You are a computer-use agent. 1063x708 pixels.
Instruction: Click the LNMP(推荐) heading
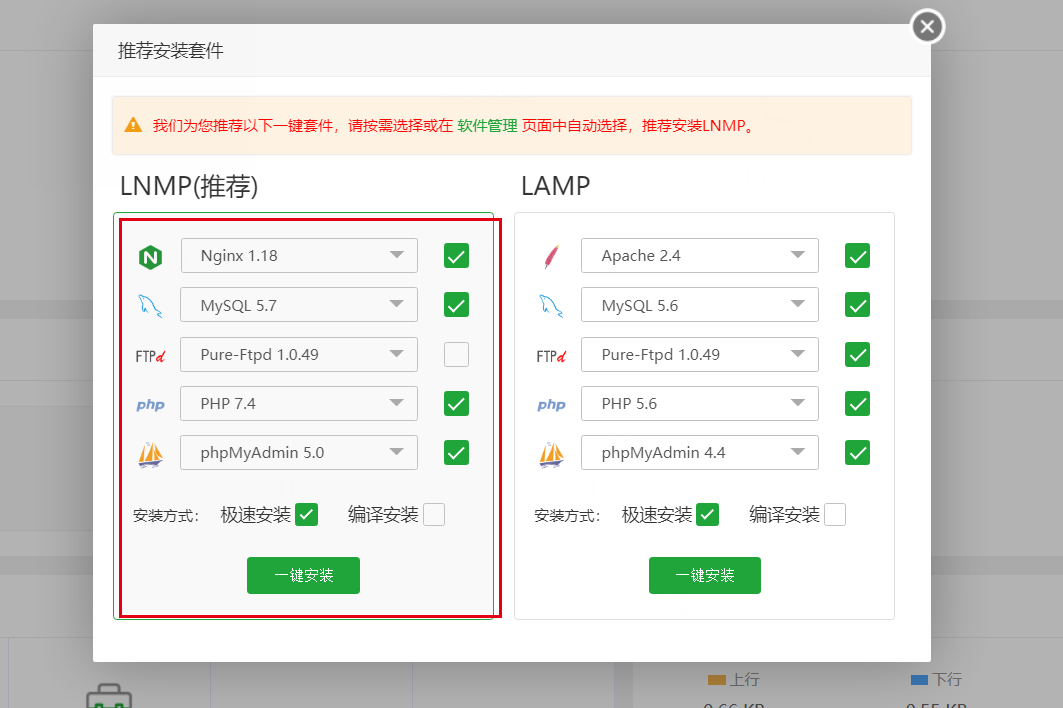click(189, 186)
